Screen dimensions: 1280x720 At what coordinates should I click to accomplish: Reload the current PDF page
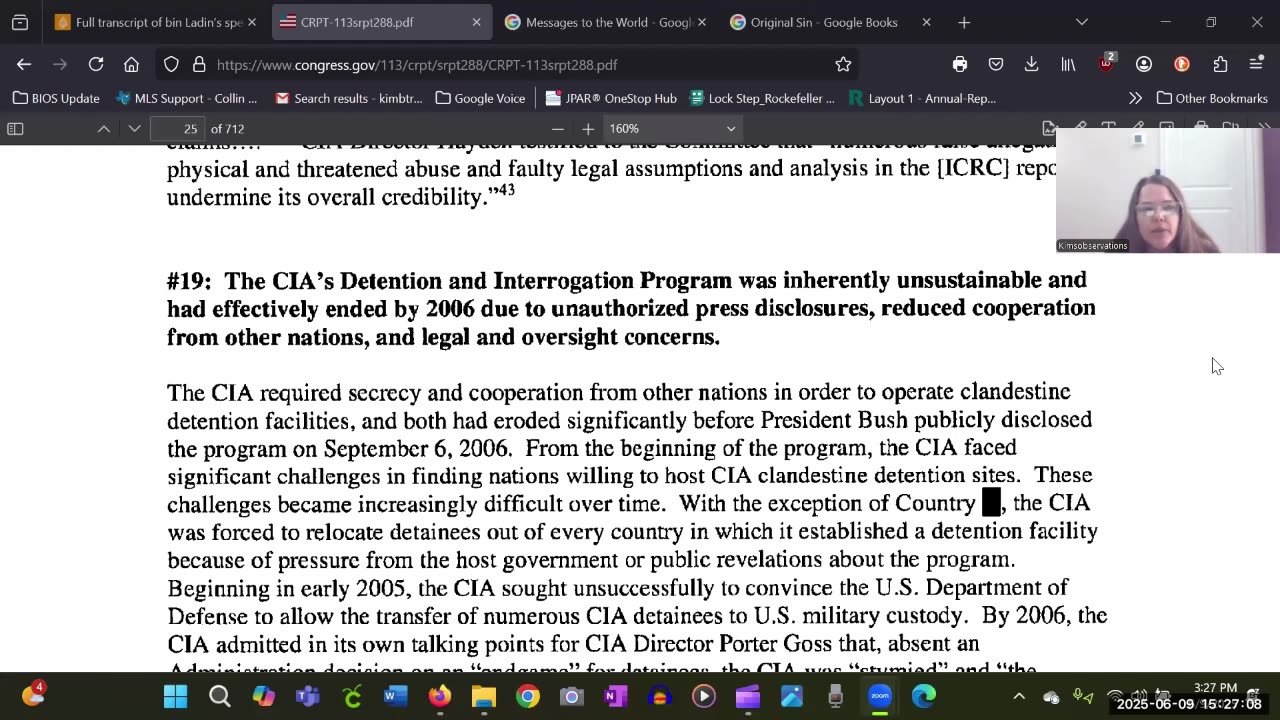coord(96,64)
